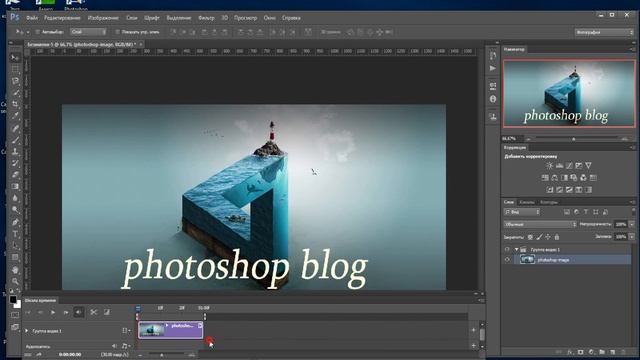Open the History panel icon in collapsed dock
This screenshot has width=640, height=360.
point(493,56)
